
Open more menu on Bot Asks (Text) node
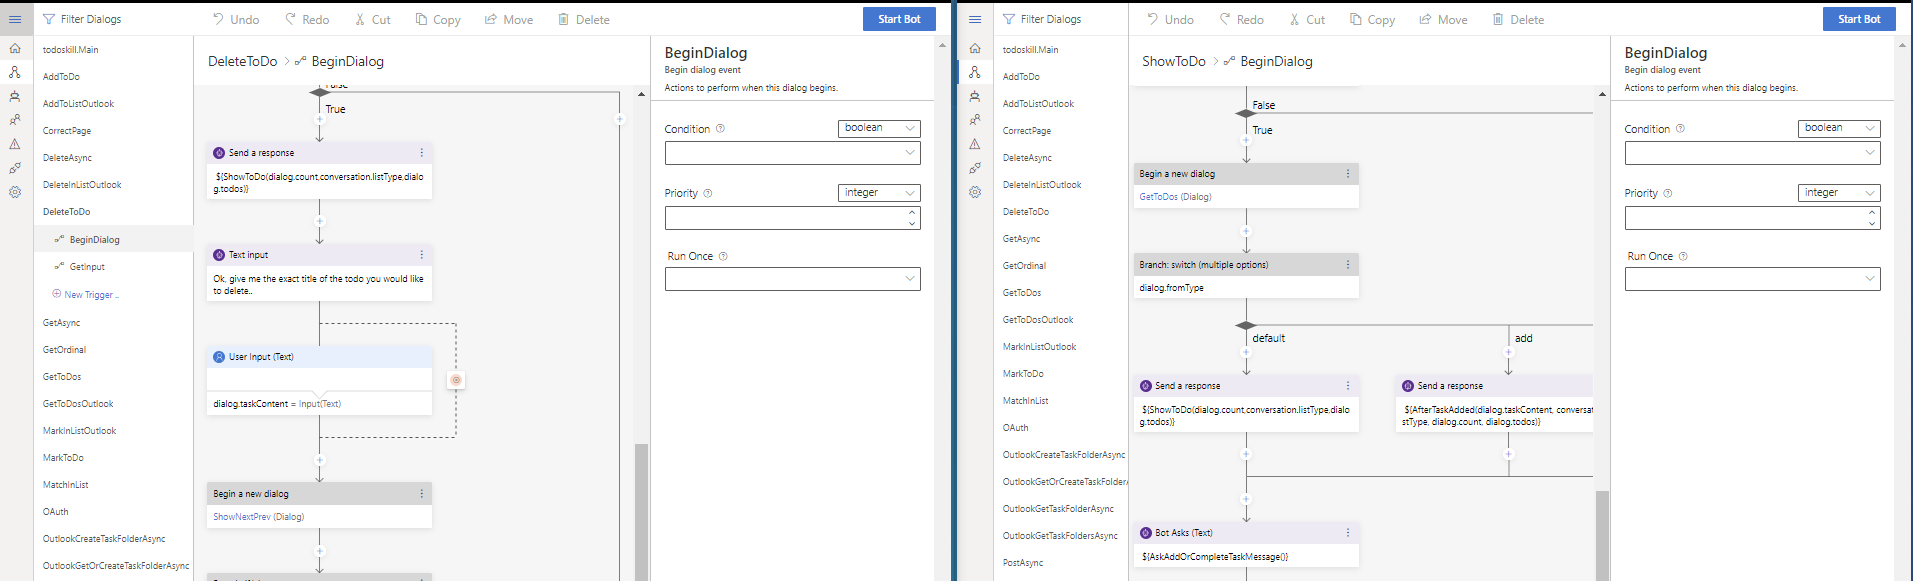[1348, 533]
